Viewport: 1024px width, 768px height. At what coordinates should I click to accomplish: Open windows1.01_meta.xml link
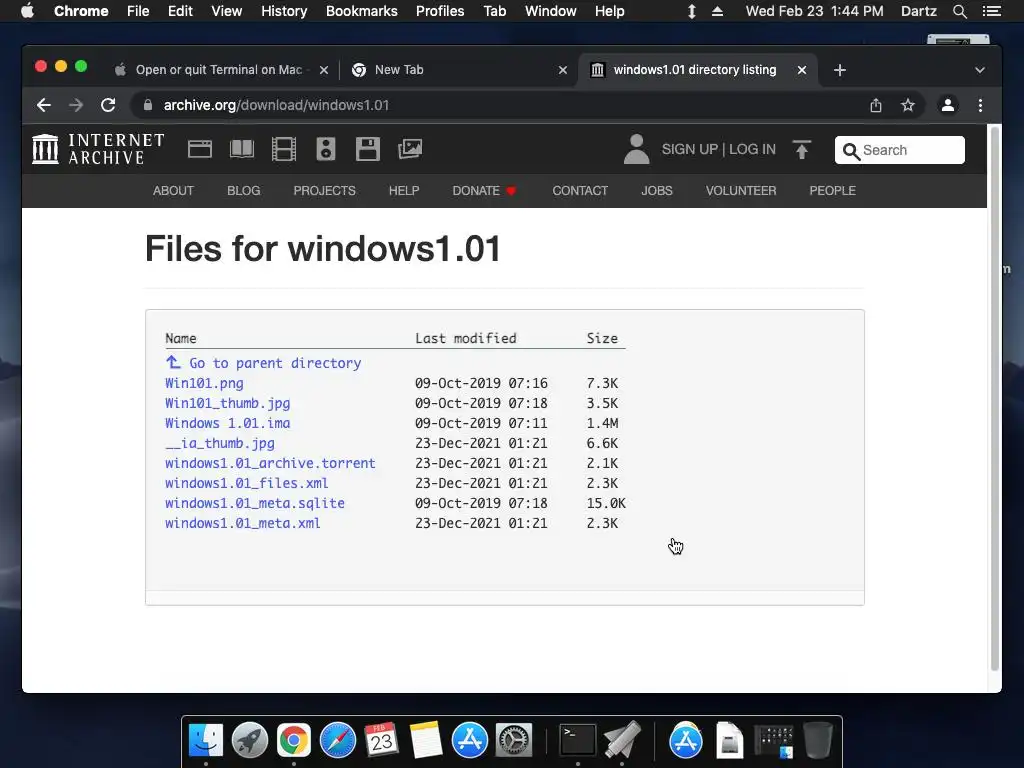242,523
